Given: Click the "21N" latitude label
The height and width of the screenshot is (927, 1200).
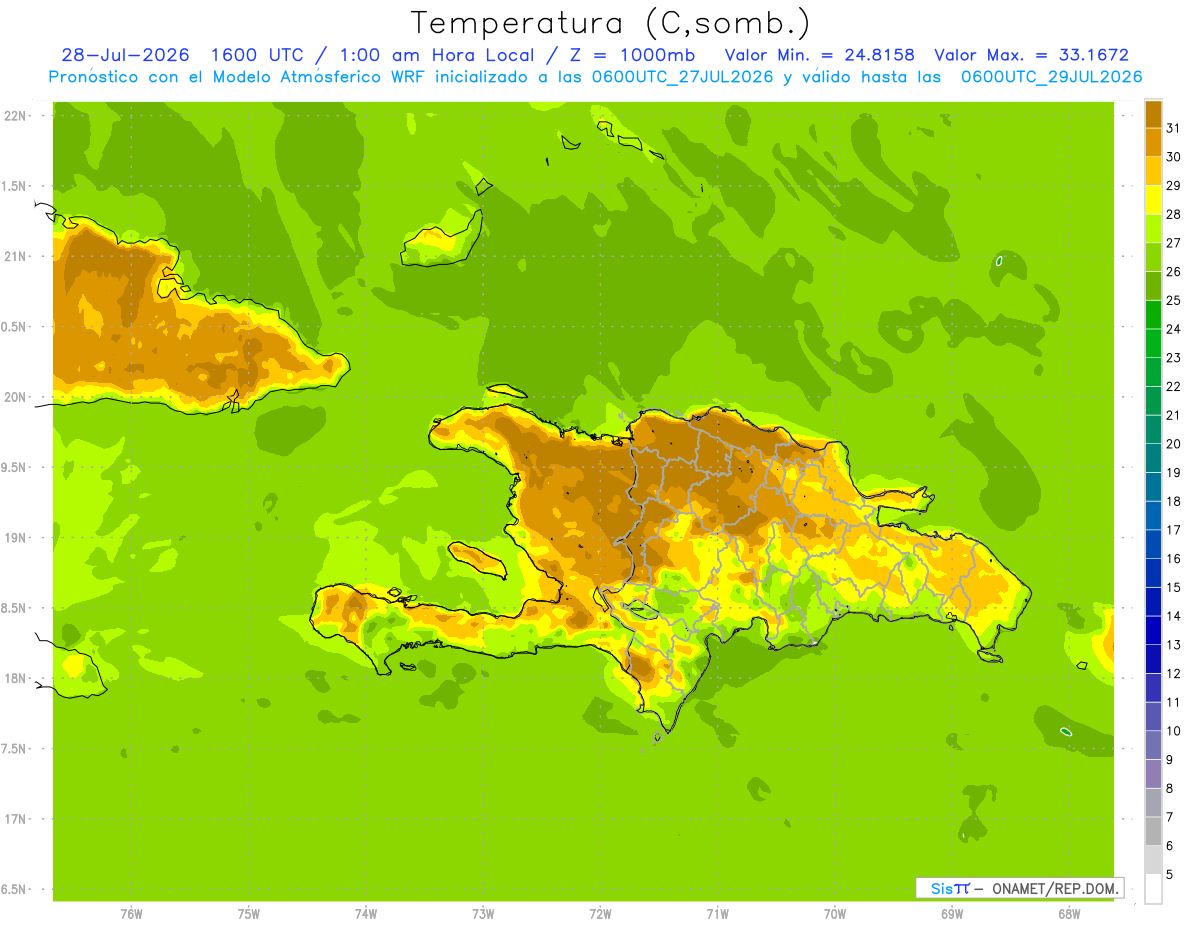Looking at the screenshot, I should click(x=17, y=257).
